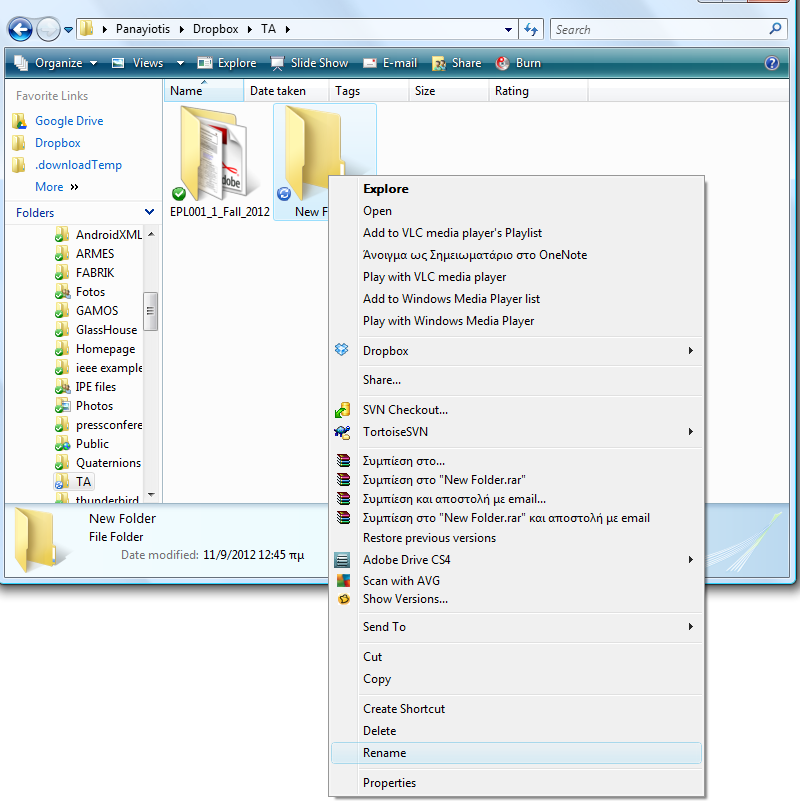Click the Back navigation arrow button

point(20,29)
